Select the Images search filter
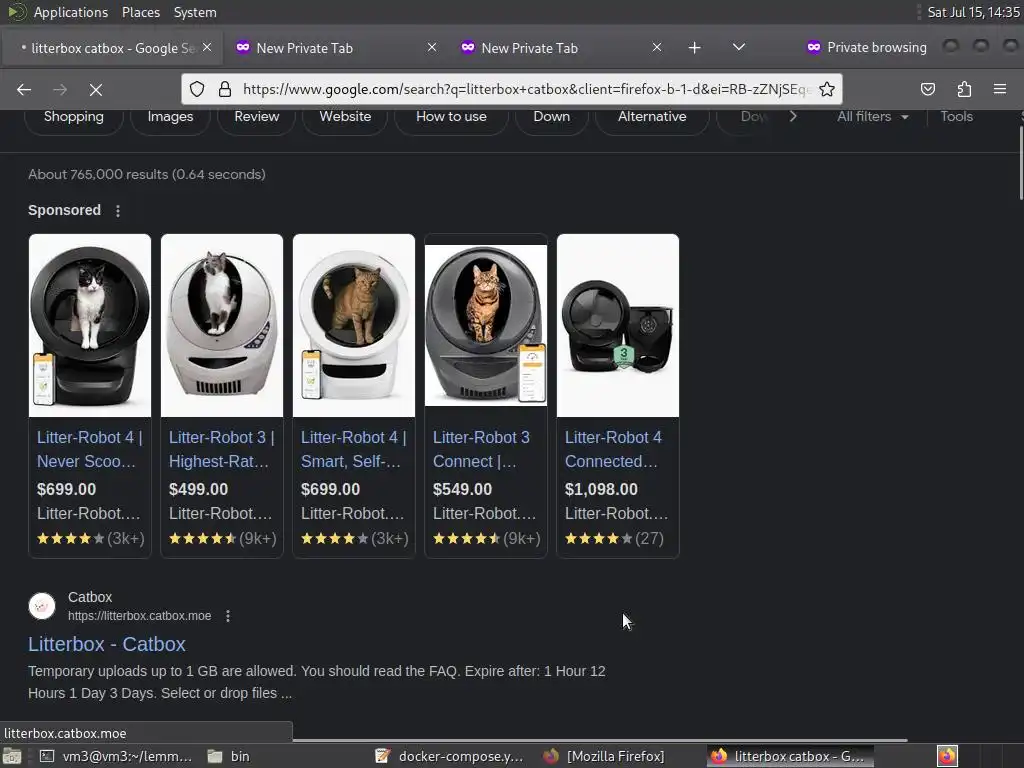The height and width of the screenshot is (768, 1024). pyautogui.click(x=170, y=117)
